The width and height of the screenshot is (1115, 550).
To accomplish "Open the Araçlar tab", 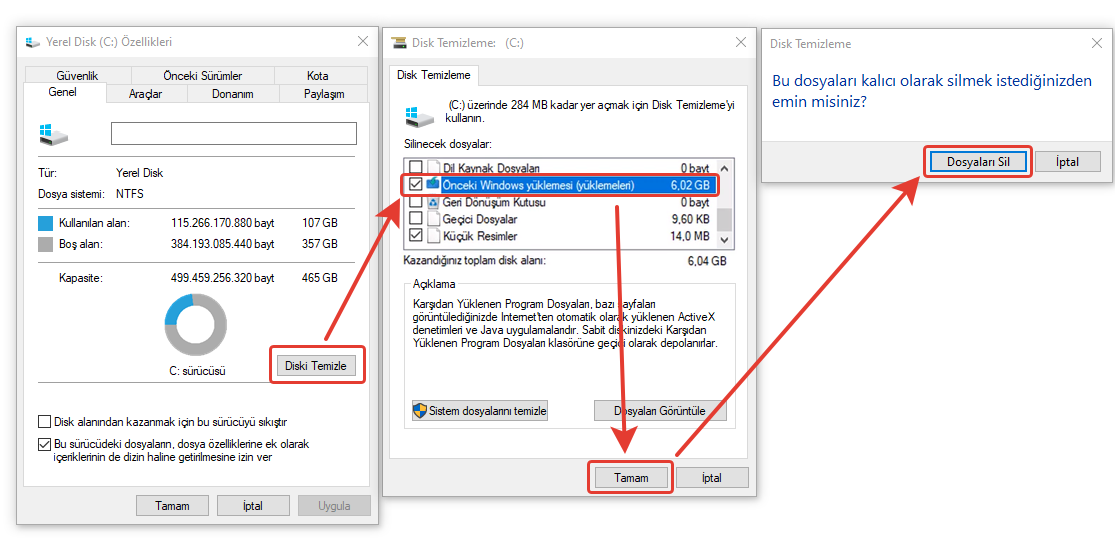I will 145,94.
